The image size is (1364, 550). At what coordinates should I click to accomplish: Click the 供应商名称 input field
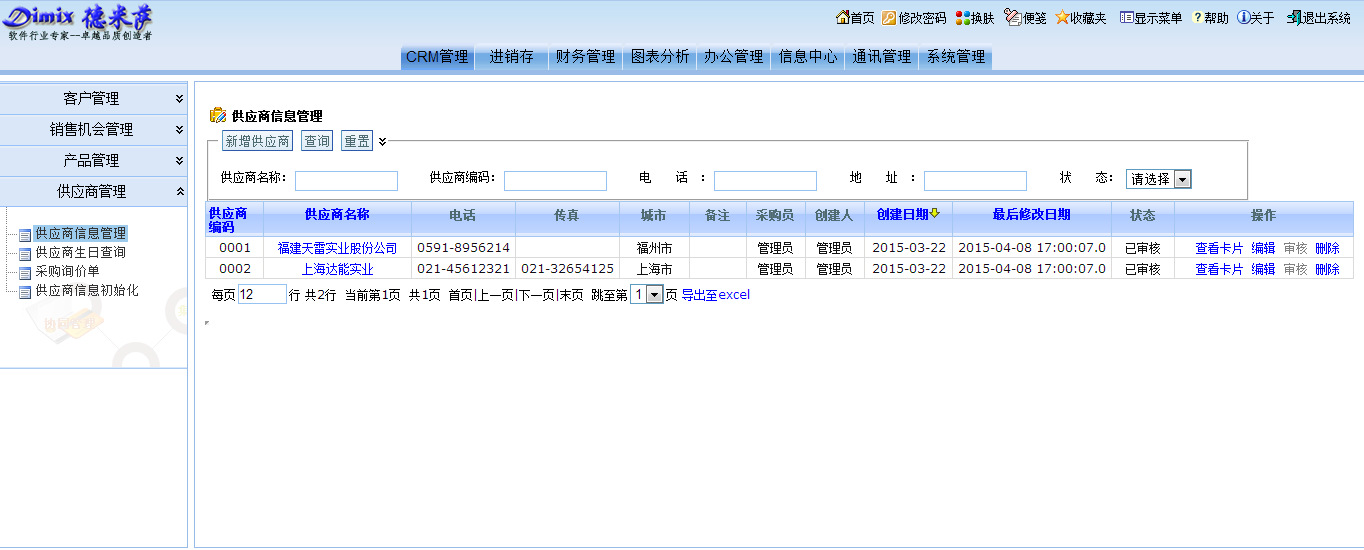[x=346, y=181]
